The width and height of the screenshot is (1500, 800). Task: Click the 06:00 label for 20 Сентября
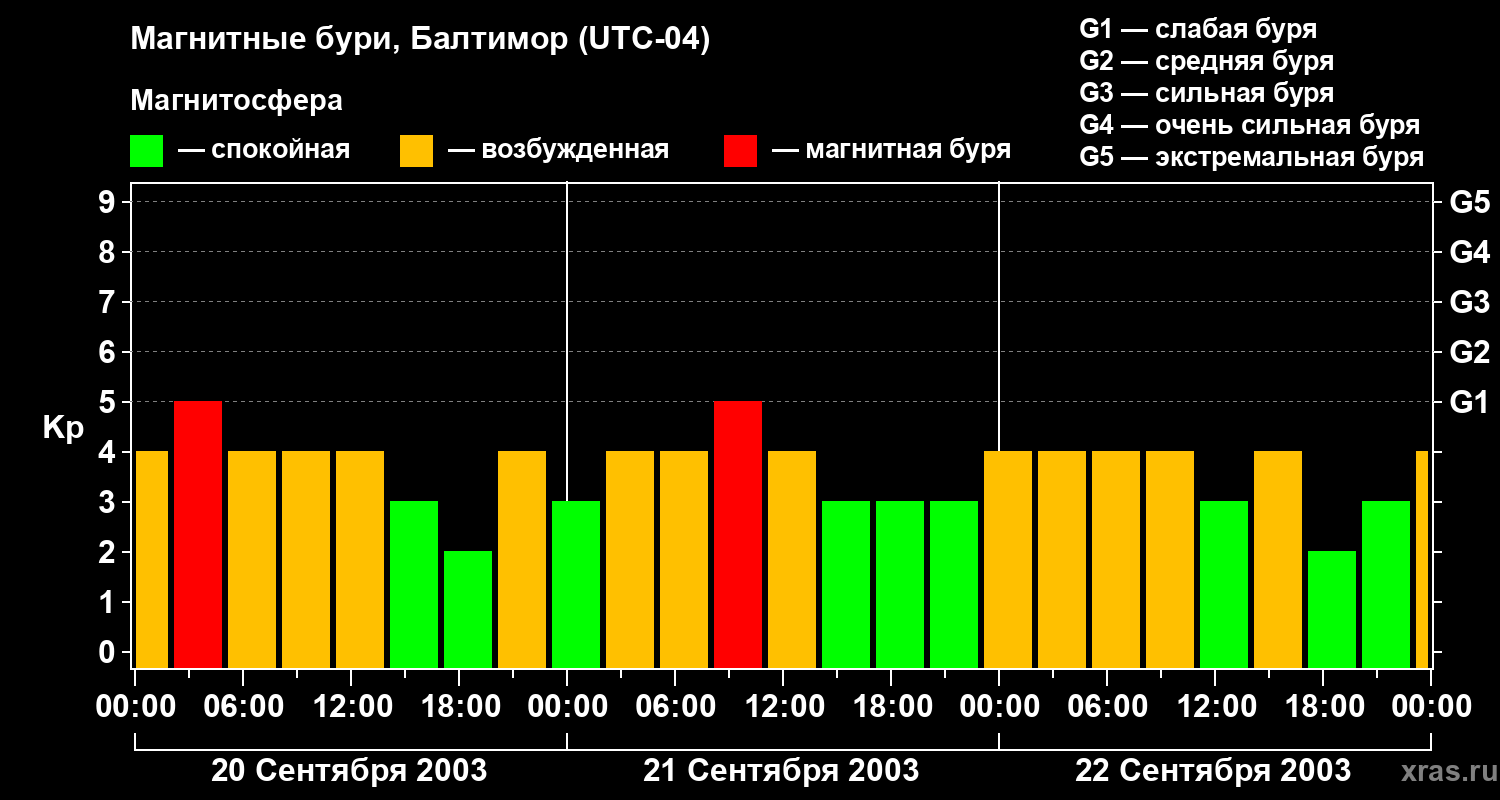(243, 706)
